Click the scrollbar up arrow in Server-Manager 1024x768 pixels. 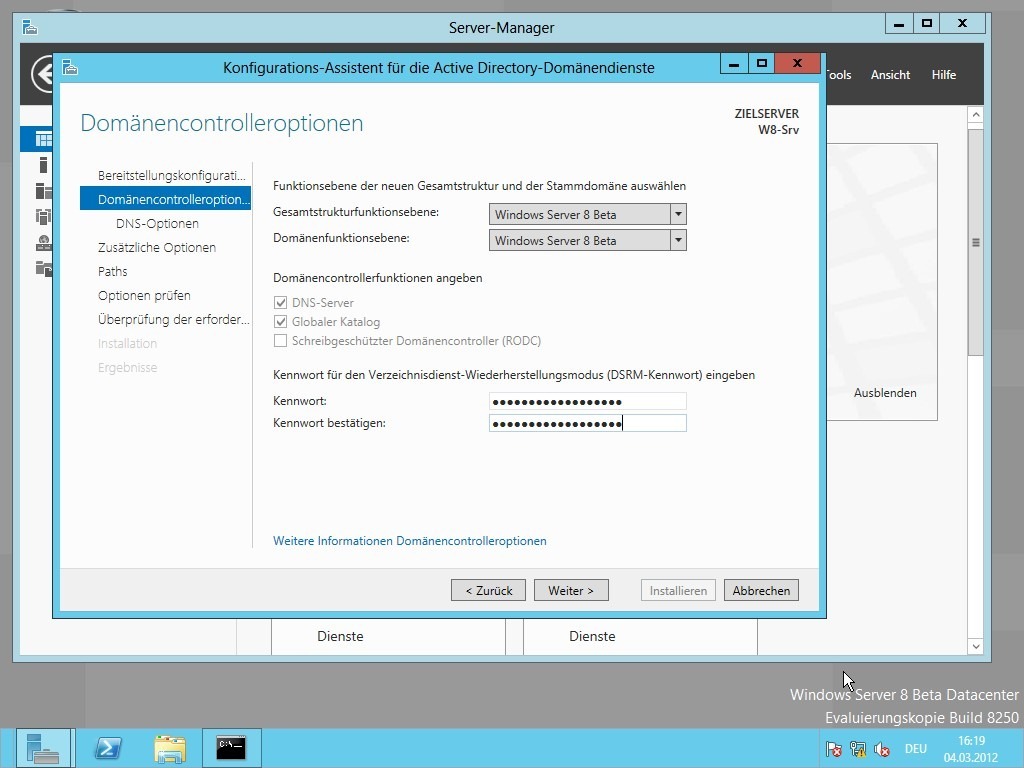[976, 115]
